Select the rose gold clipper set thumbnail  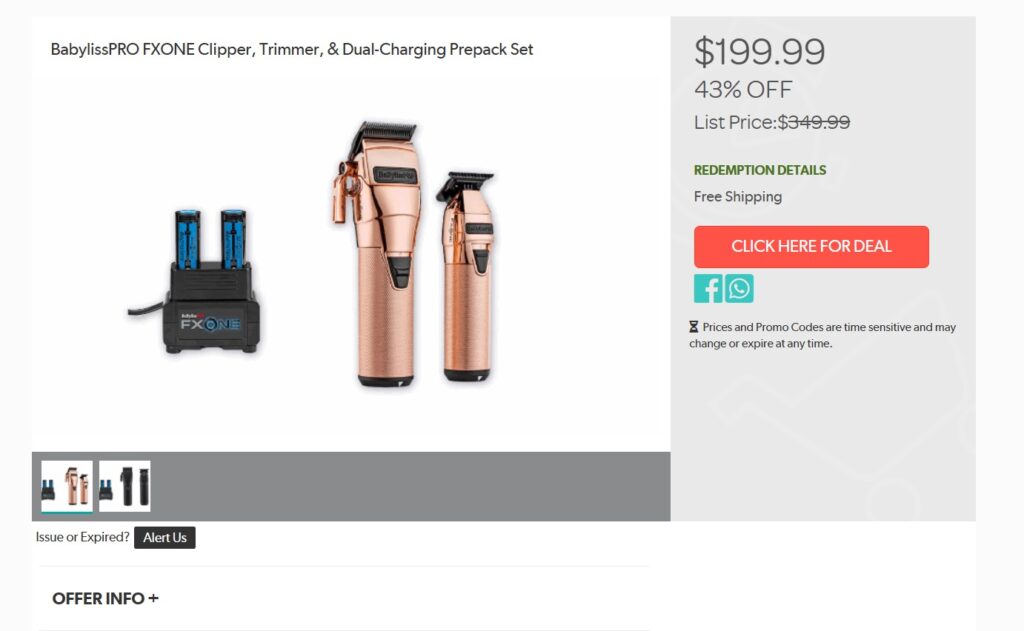tap(67, 486)
